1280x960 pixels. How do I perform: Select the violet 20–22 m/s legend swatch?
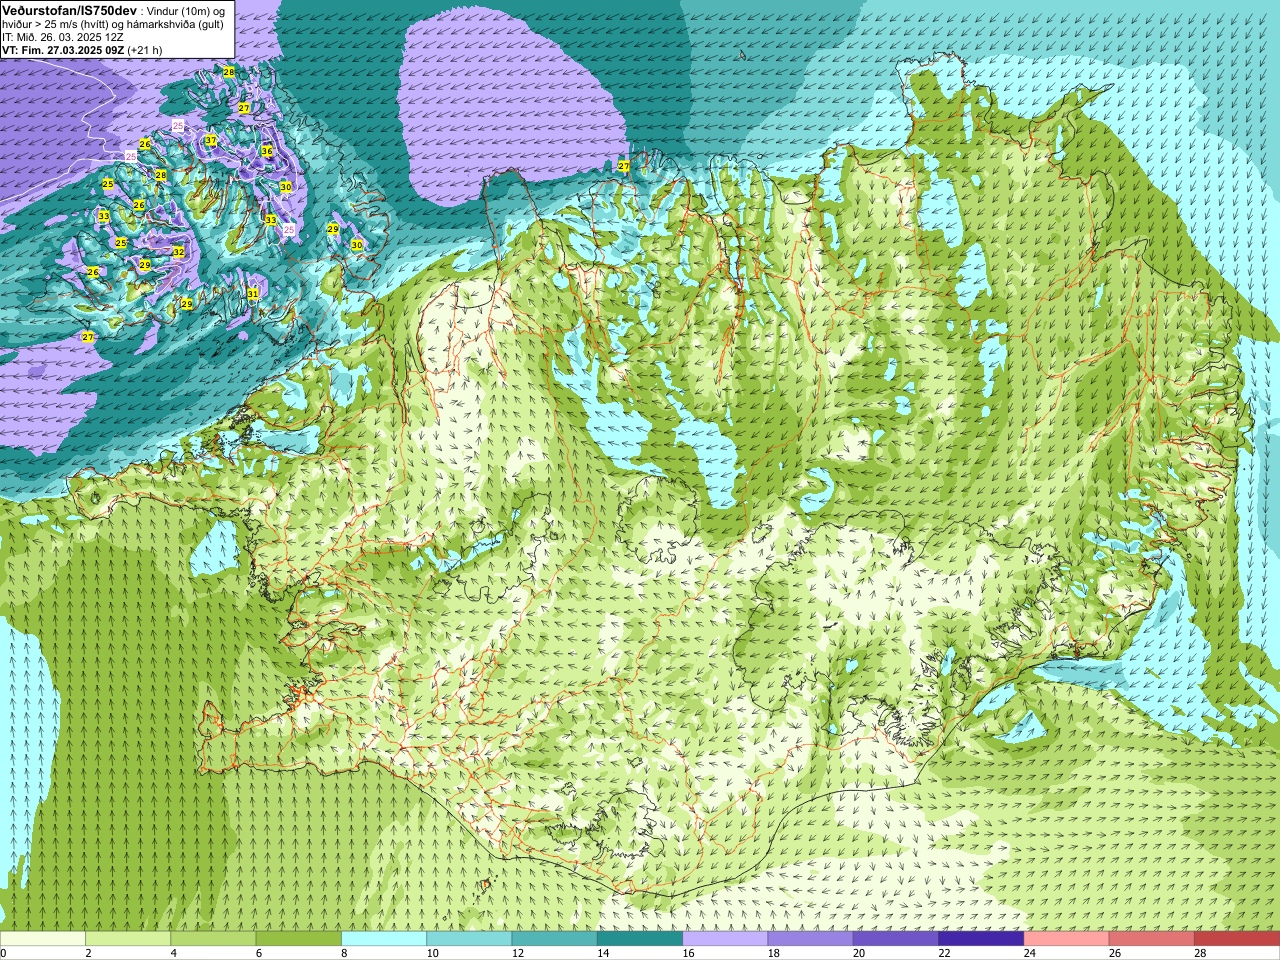coord(895,939)
